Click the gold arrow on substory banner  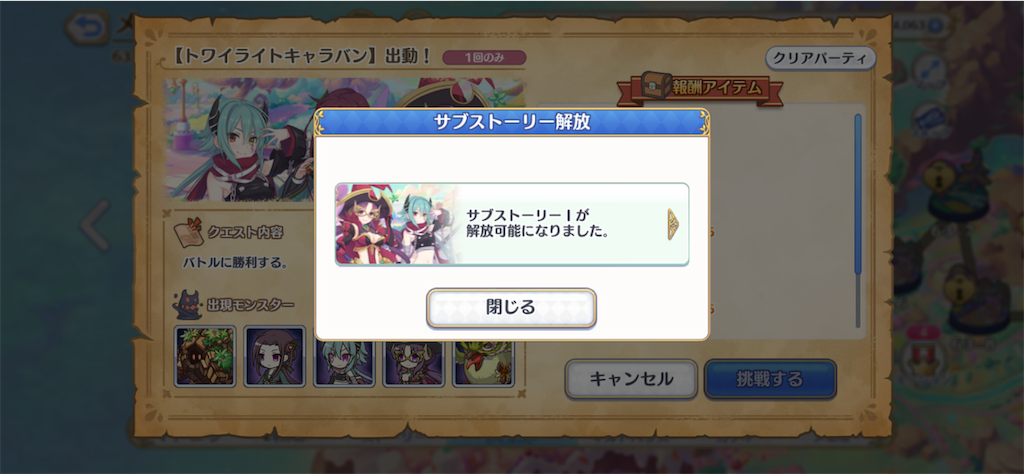pyautogui.click(x=673, y=225)
